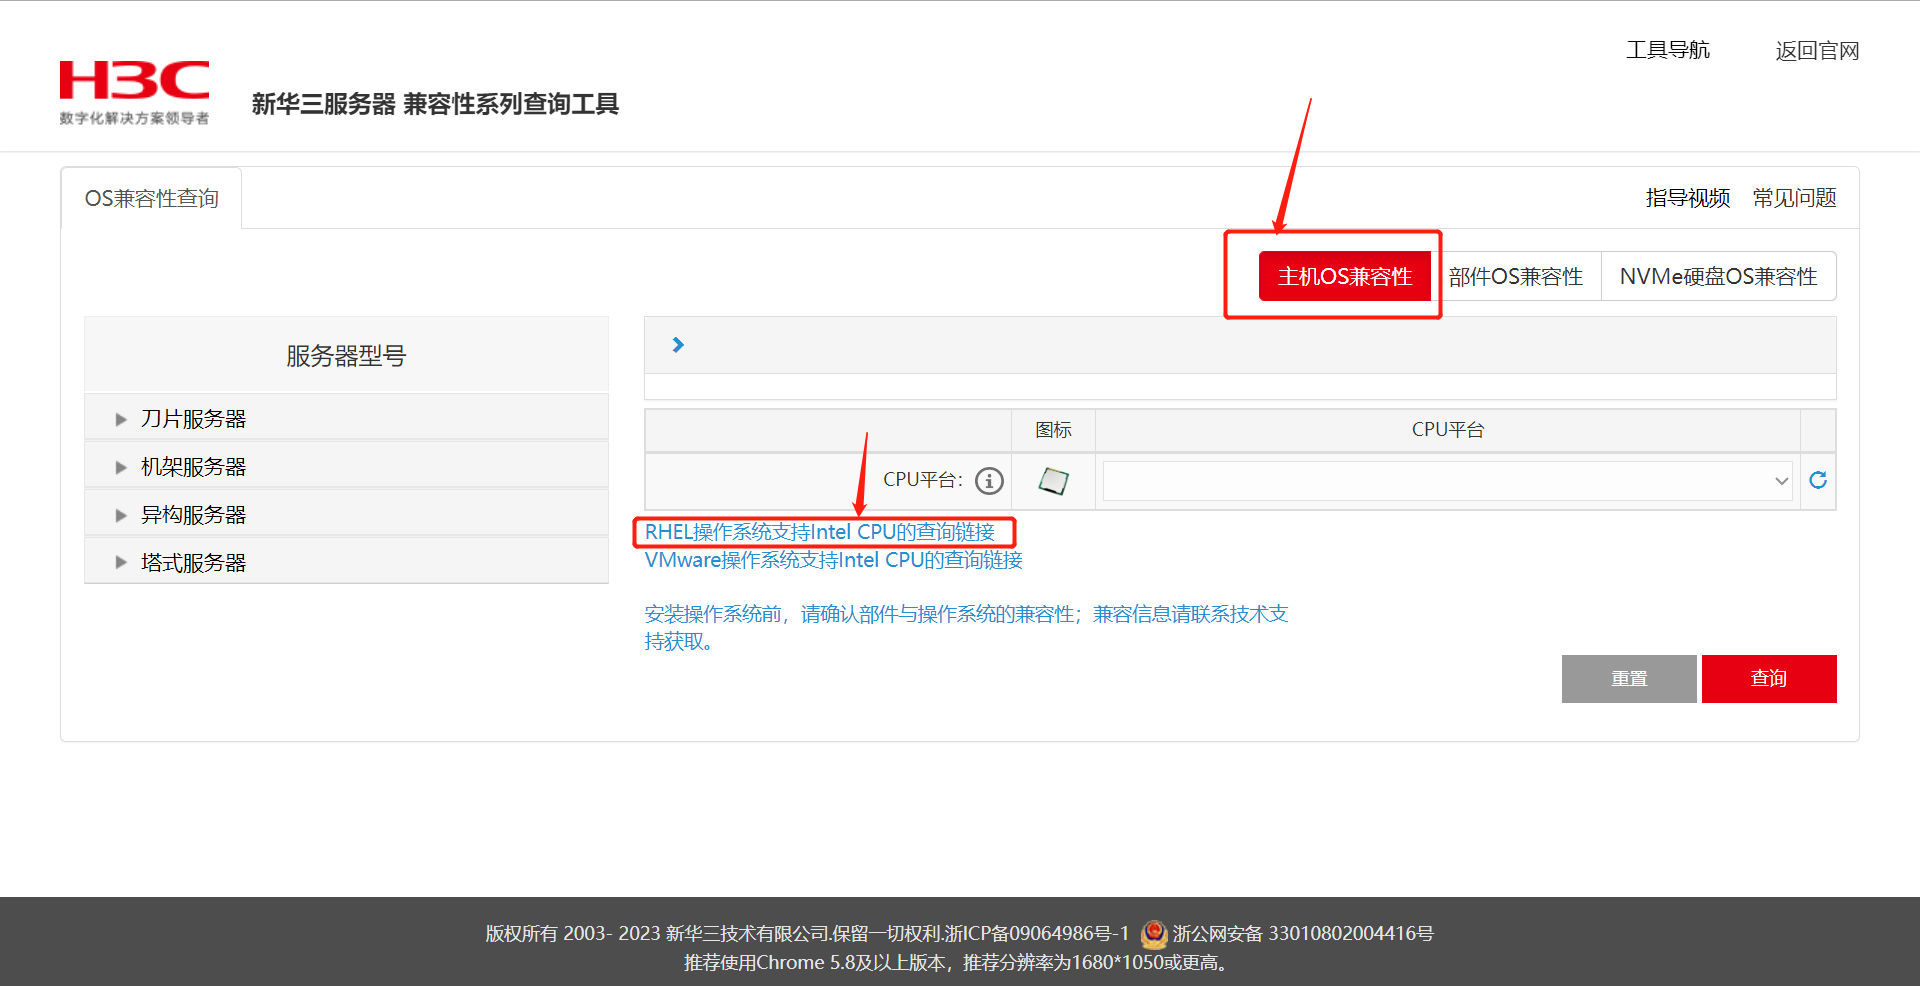Open the CPU平台 dropdown list
This screenshot has width=1920, height=986.
coord(1447,481)
